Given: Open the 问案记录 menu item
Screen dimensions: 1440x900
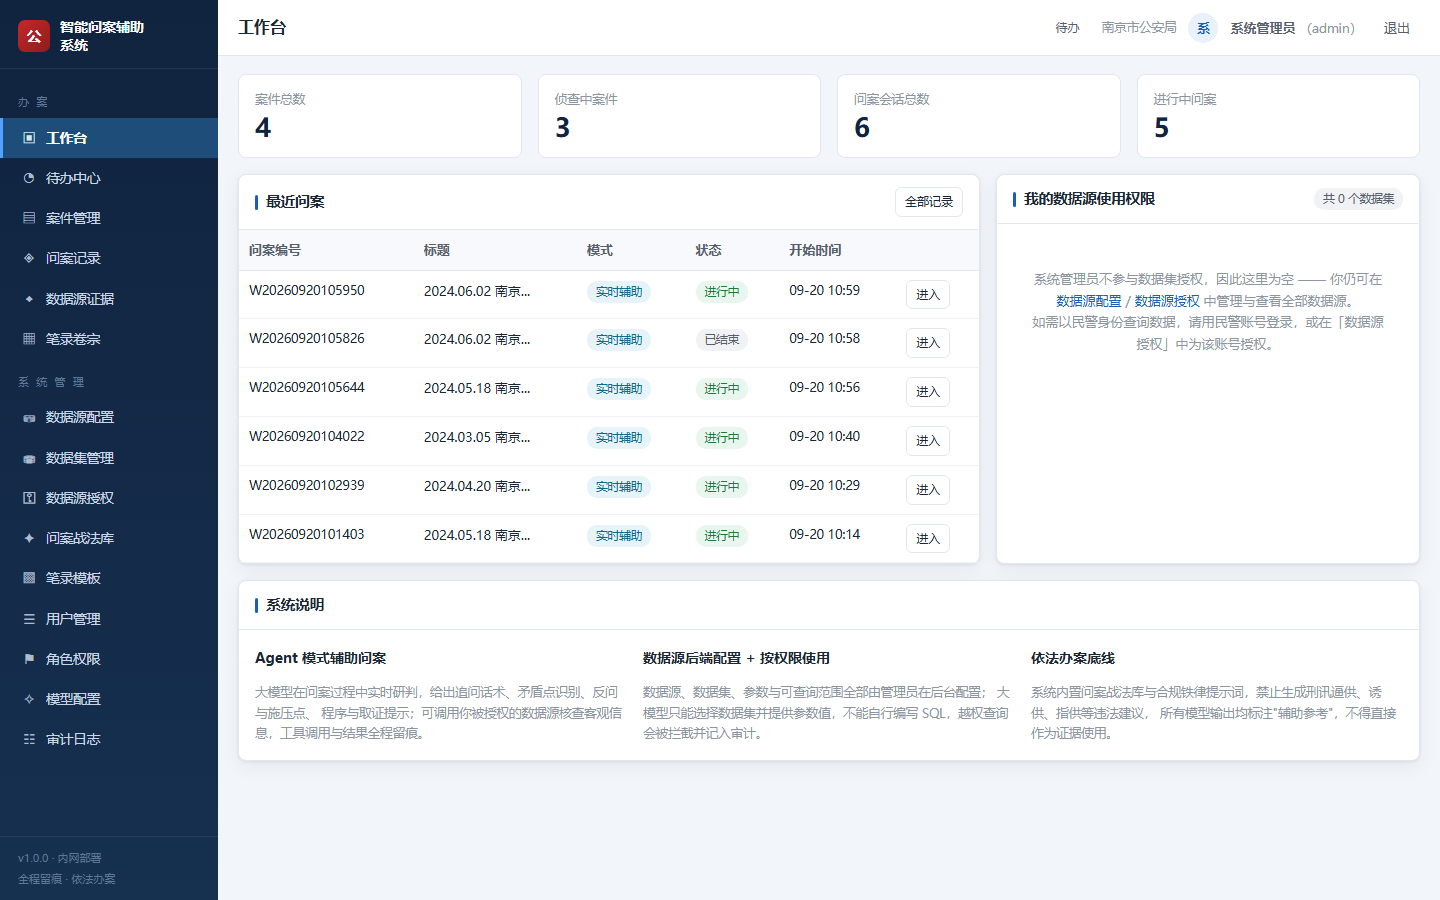Looking at the screenshot, I should 109,258.
